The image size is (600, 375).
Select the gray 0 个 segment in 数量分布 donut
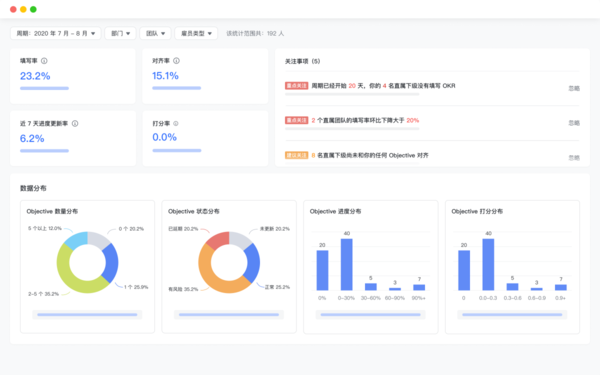point(98,239)
